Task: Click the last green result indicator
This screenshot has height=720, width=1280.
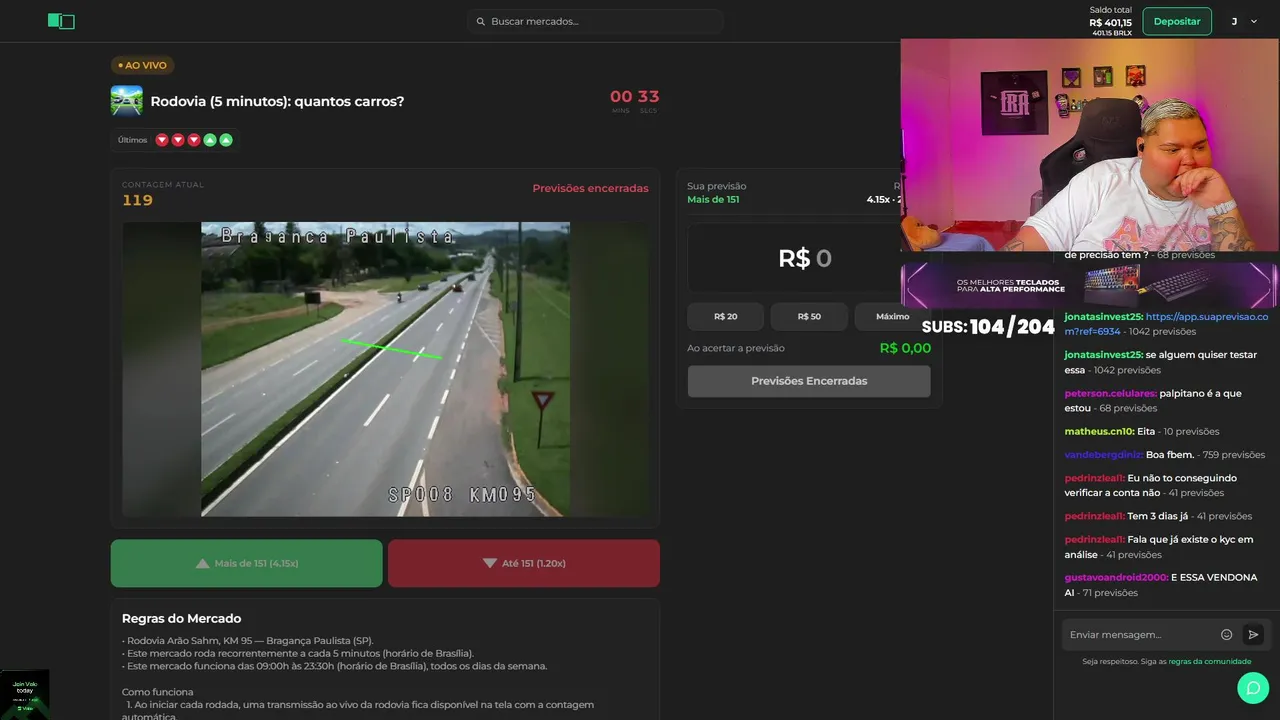Action: tap(226, 140)
